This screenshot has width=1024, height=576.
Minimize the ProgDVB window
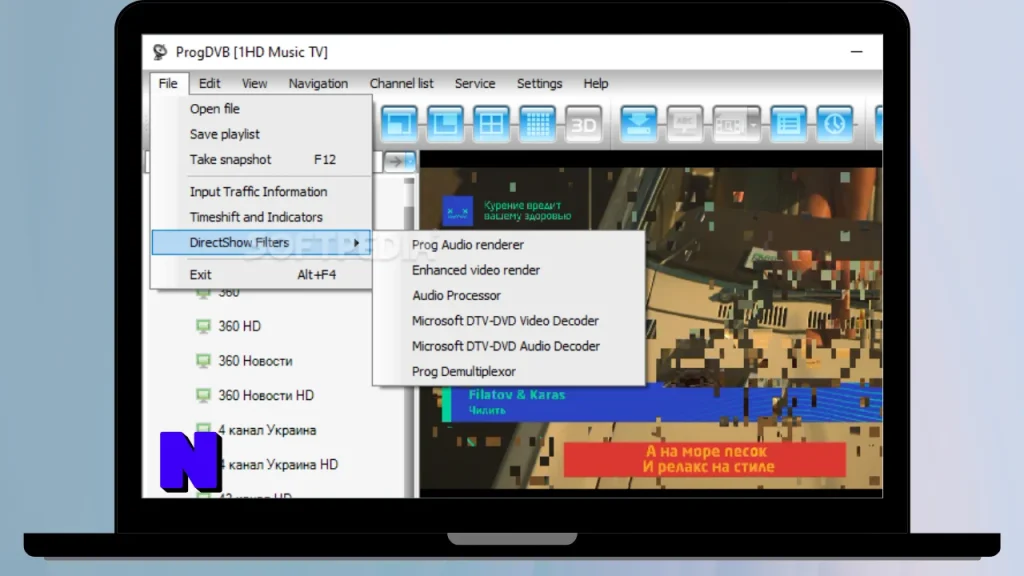tap(856, 52)
